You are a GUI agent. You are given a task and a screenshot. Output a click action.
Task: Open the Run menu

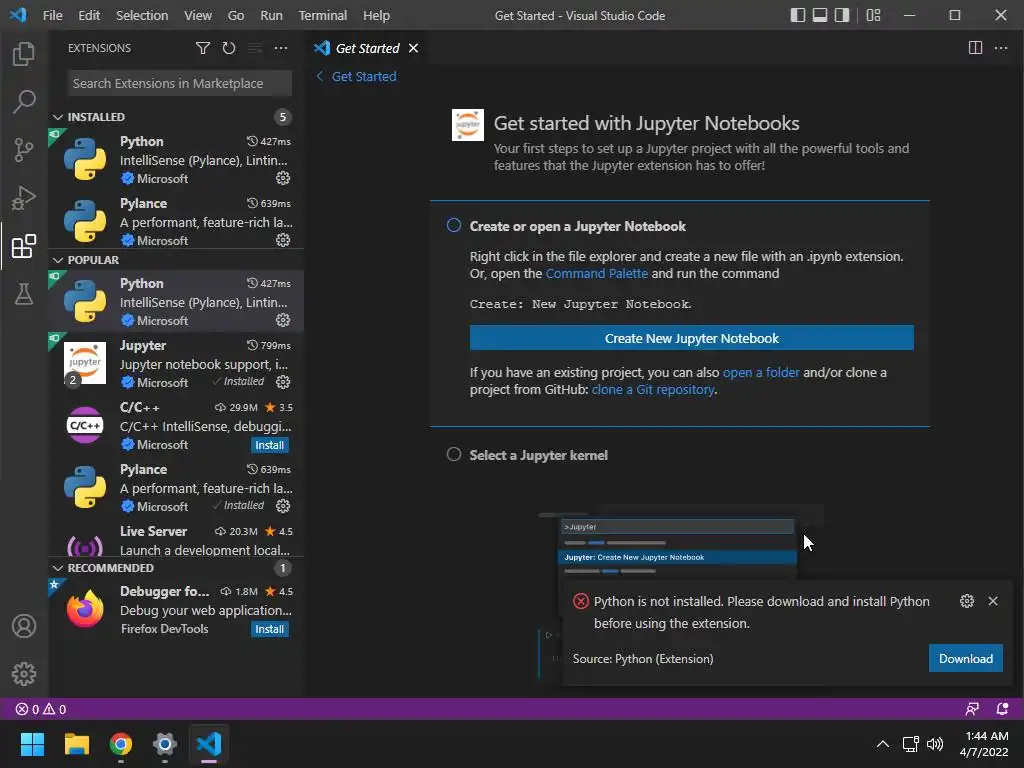271,15
